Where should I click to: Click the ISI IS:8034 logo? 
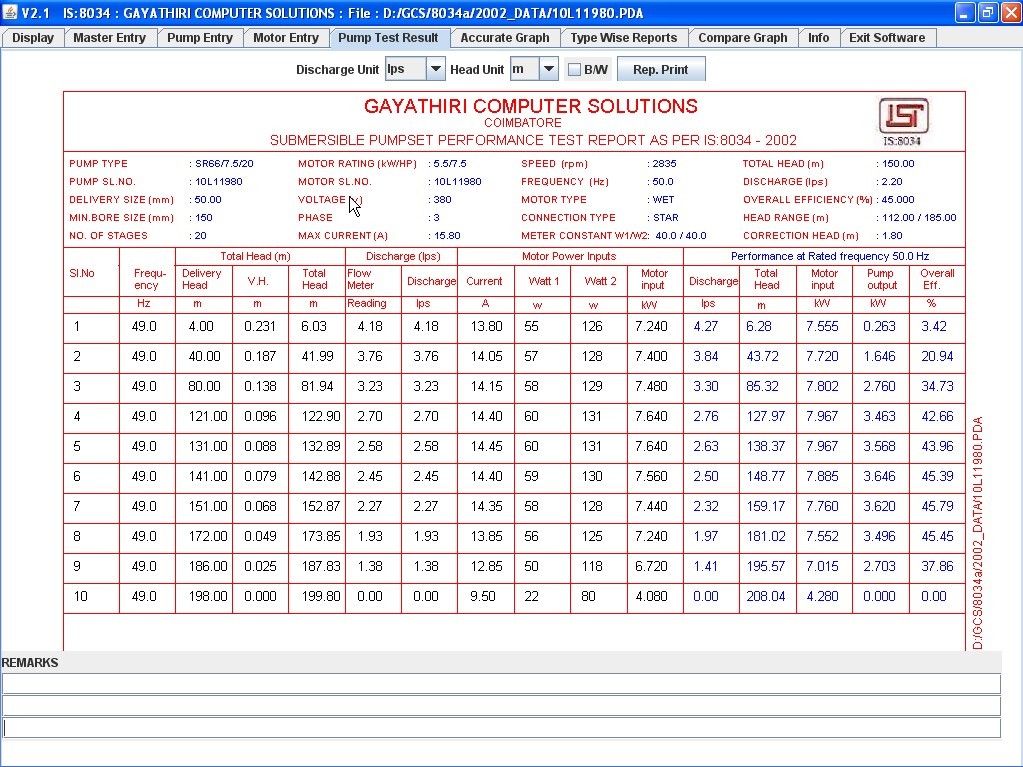[x=903, y=121]
